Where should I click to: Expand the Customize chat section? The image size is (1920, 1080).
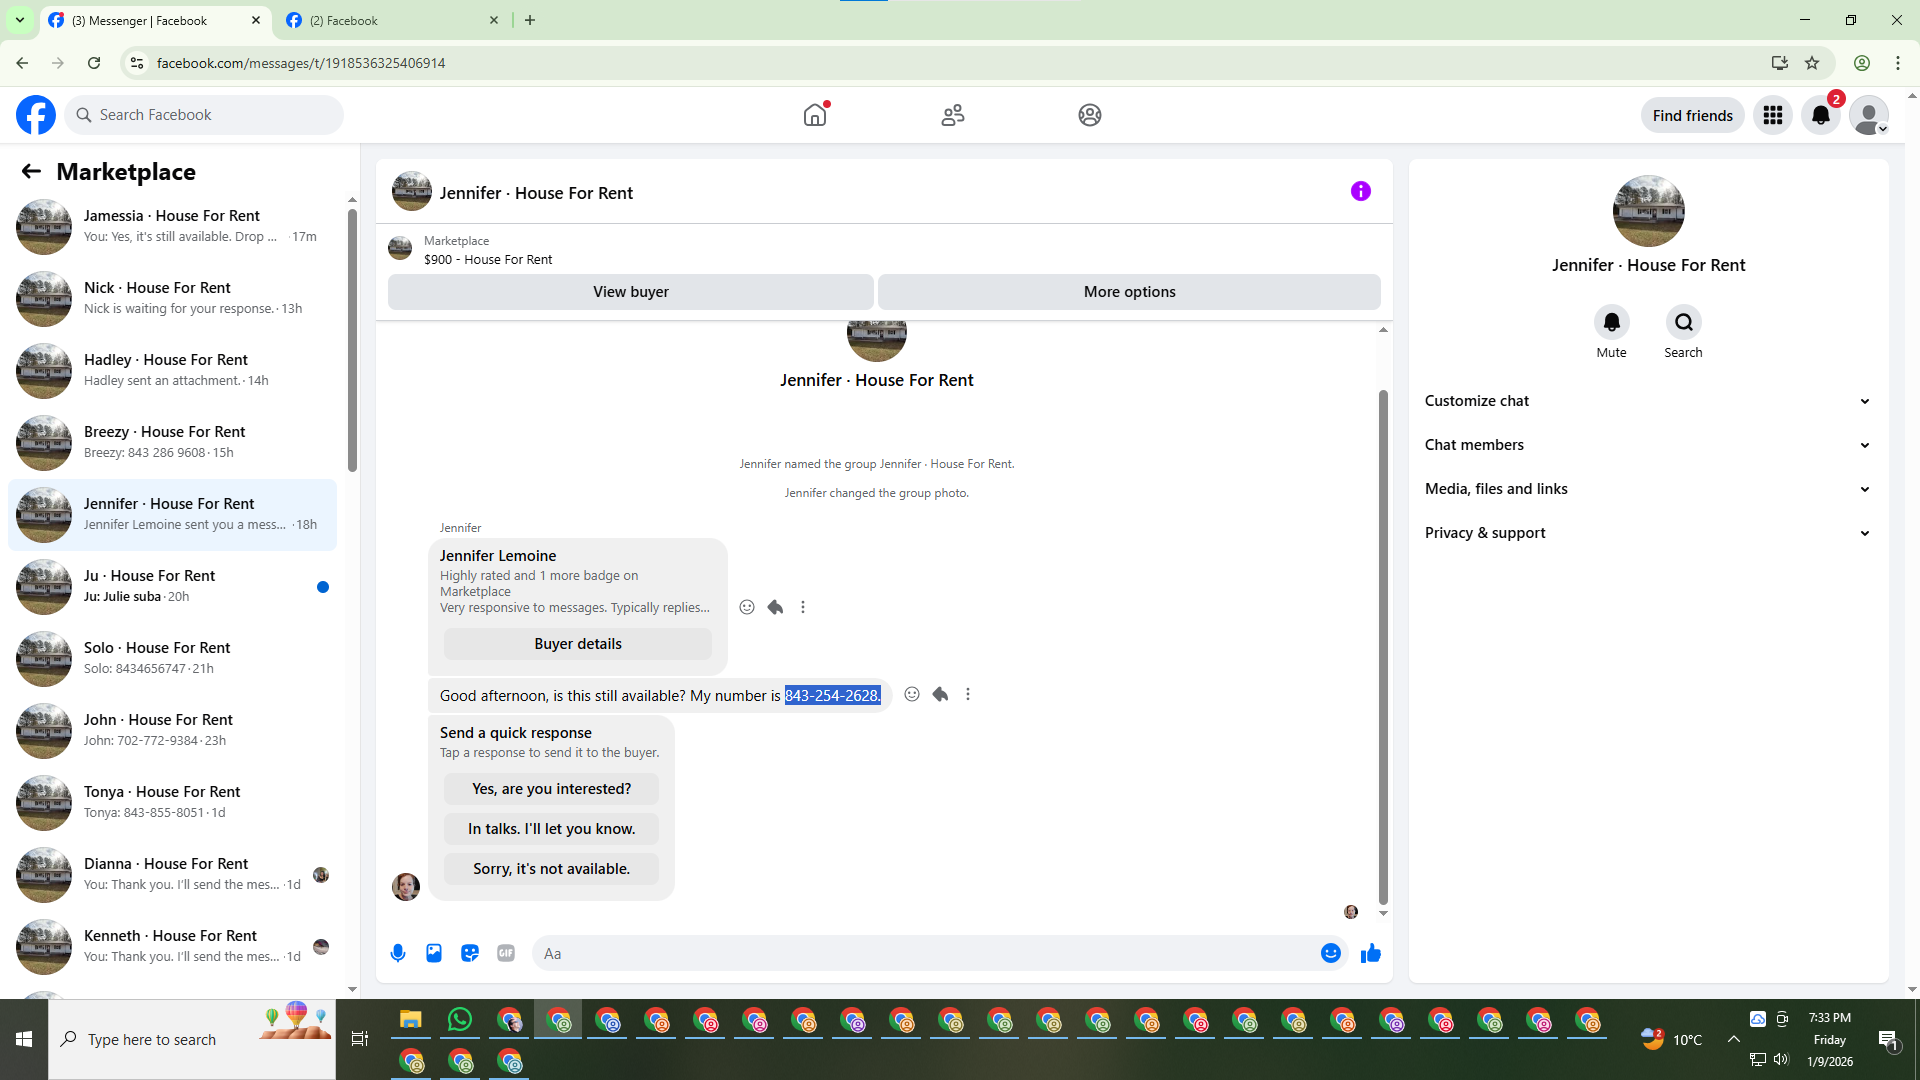tap(1647, 401)
